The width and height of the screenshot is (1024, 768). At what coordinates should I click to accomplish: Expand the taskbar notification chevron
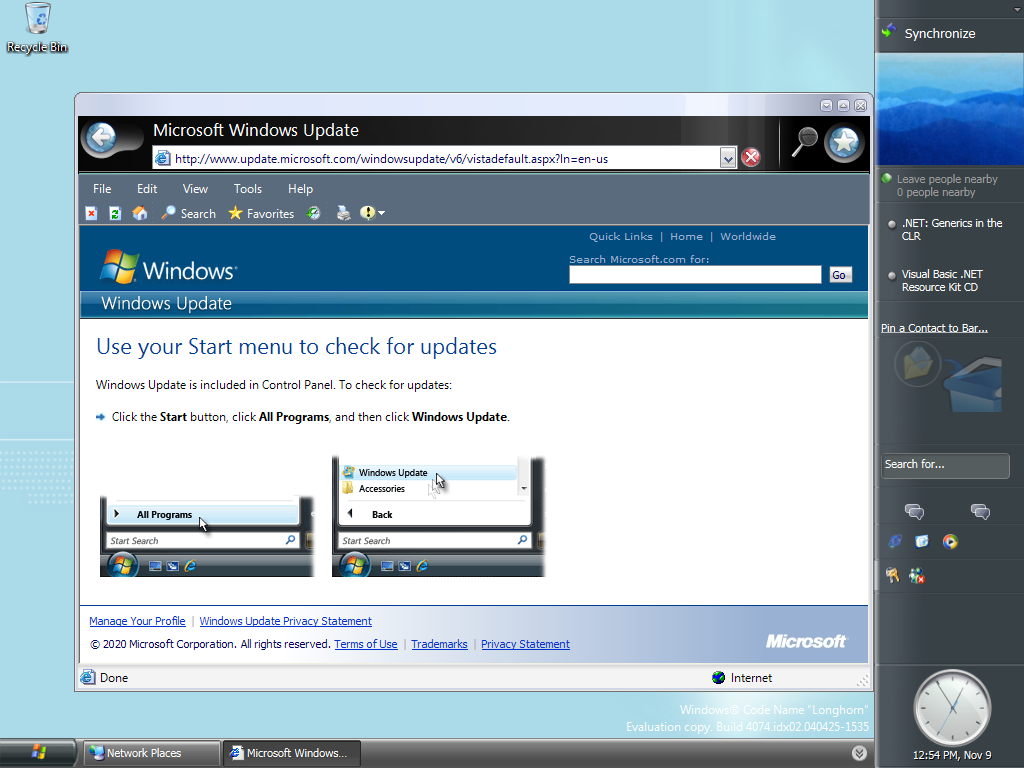(859, 753)
